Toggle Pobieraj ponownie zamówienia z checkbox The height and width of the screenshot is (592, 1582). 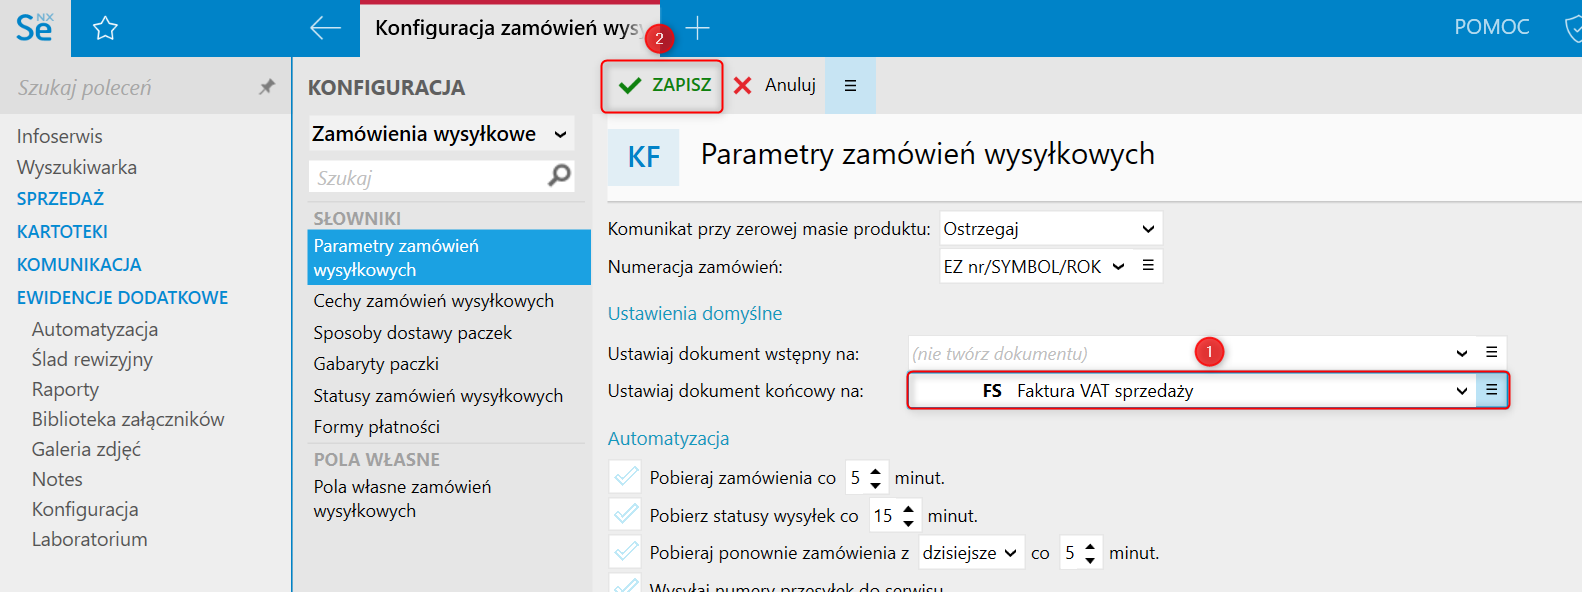tap(626, 552)
